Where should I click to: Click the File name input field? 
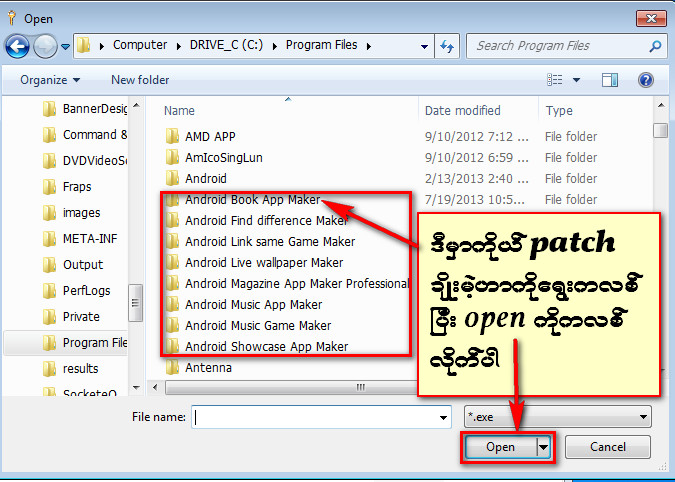[x=321, y=417]
